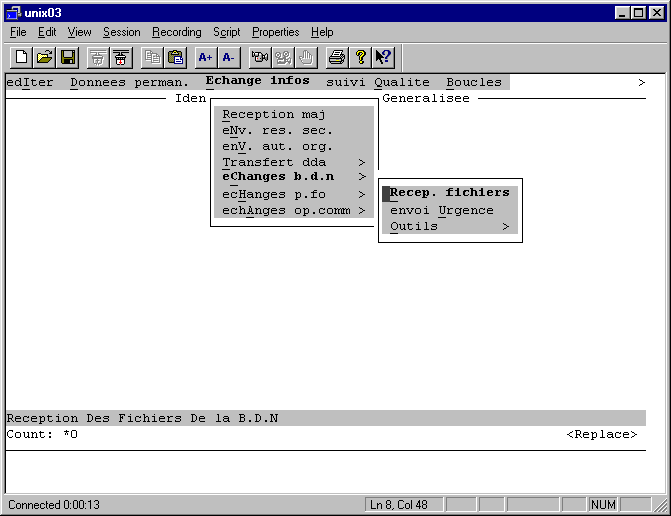This screenshot has height=516, width=671.
Task: Click the Paste clipboard toolbar icon
Action: 175,57
